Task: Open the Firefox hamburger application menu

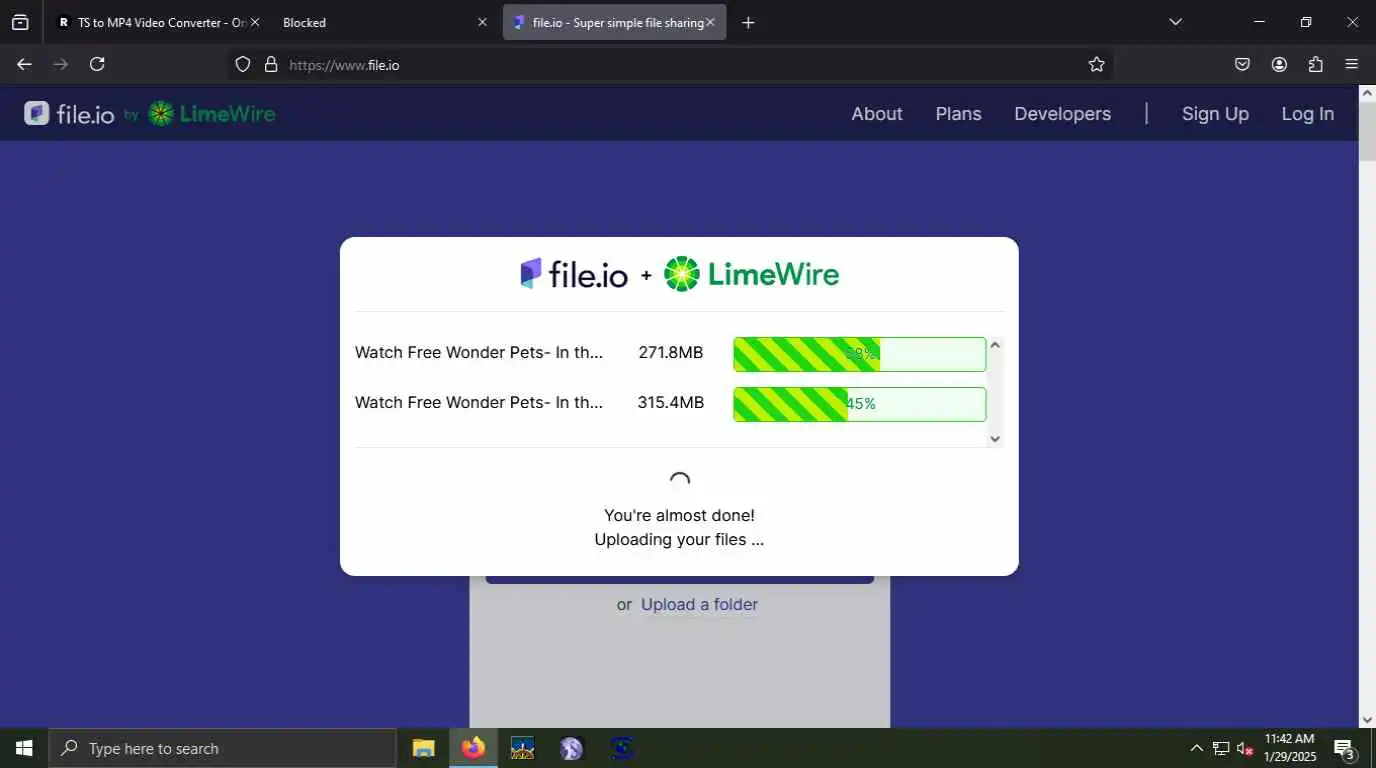Action: (1352, 64)
